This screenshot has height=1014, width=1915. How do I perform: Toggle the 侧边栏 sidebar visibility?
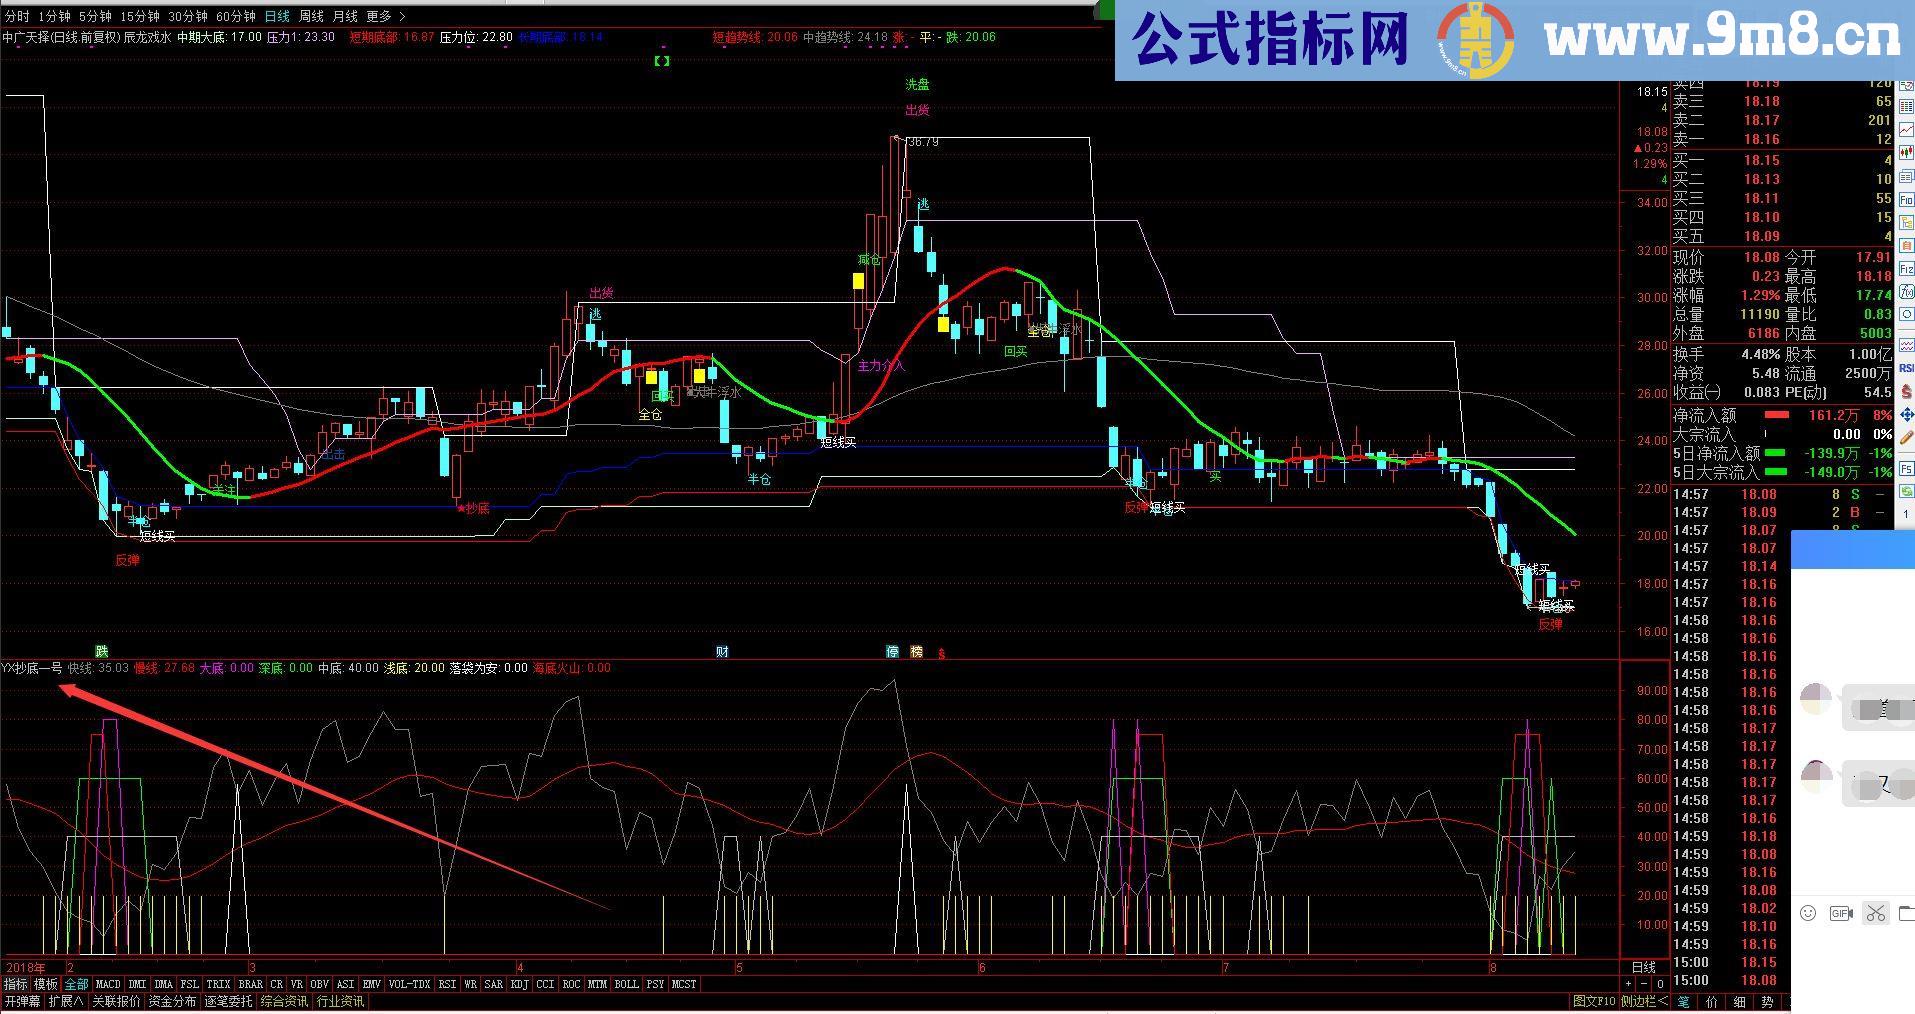[x=1644, y=1001]
